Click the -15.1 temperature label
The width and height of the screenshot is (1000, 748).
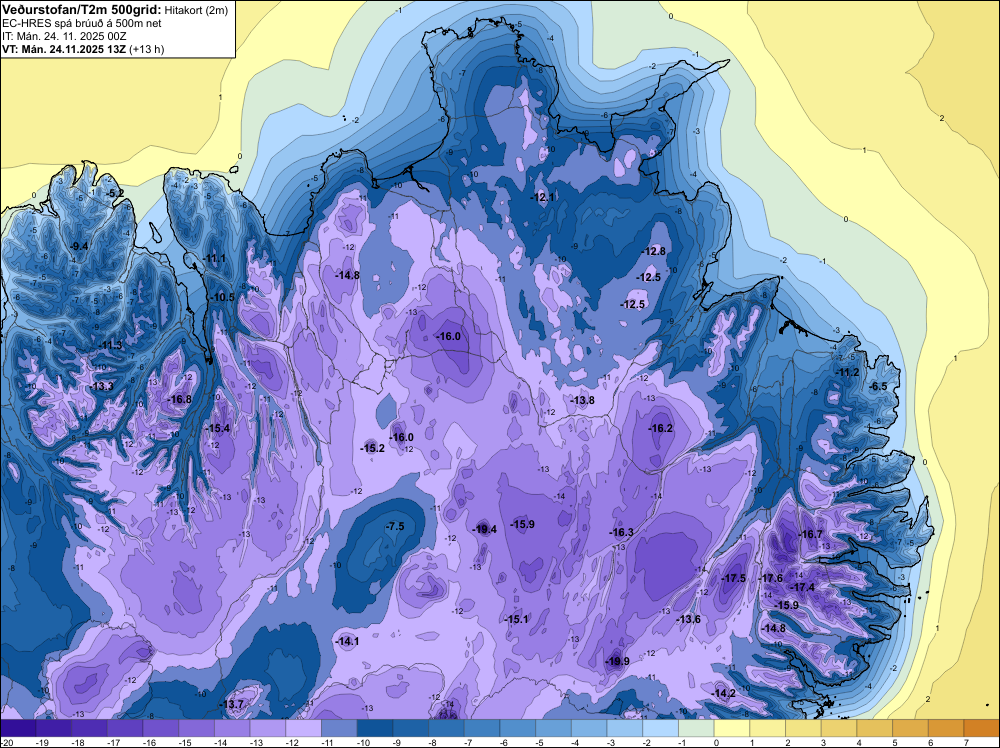click(x=516, y=619)
